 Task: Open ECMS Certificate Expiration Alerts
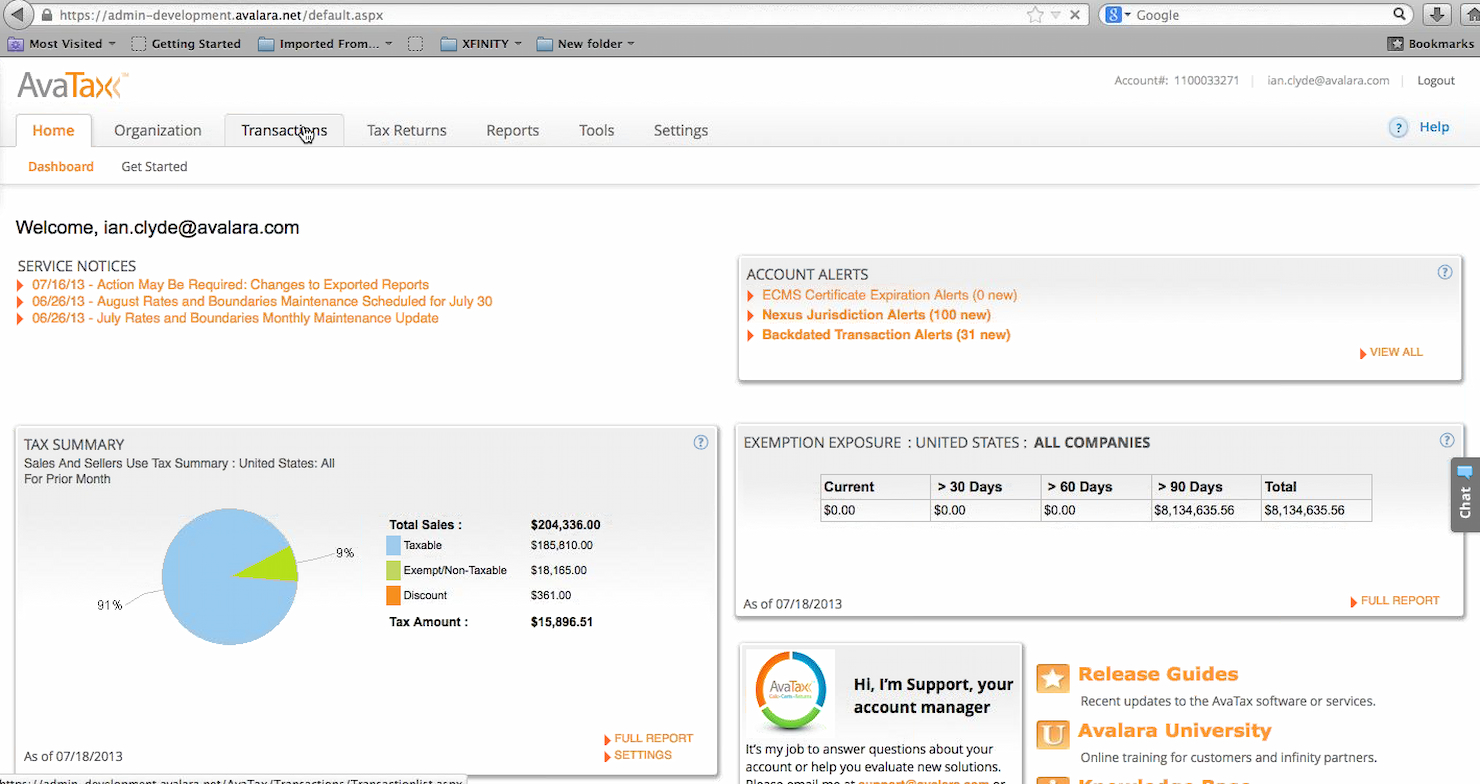point(889,295)
